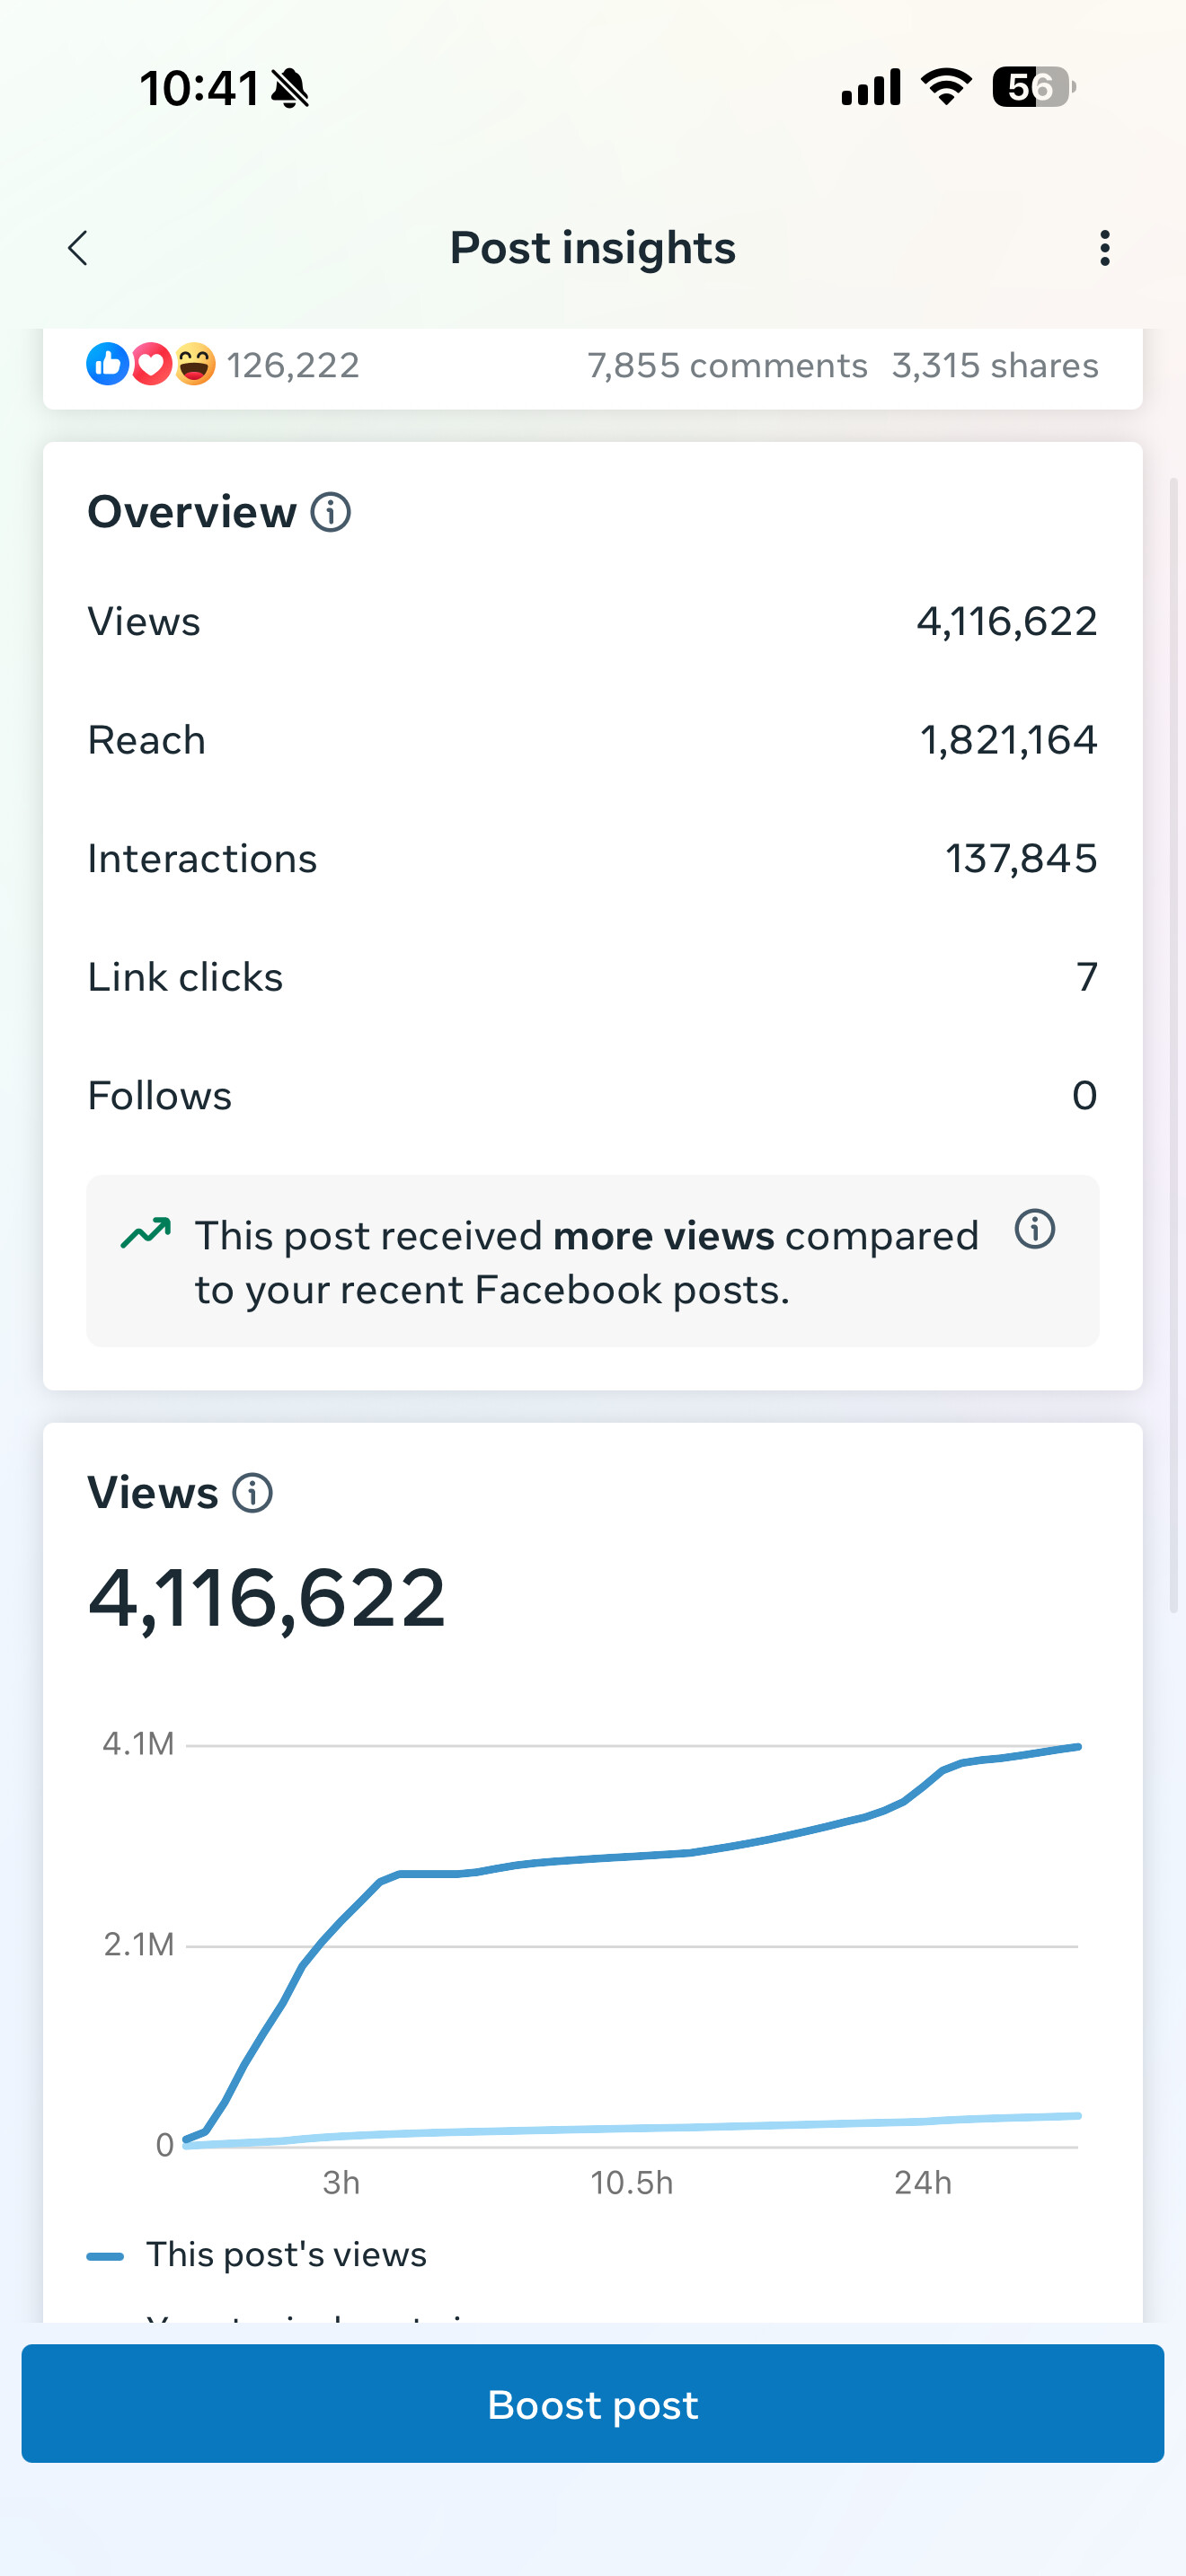Tap the 126,222 reactions count
Image resolution: width=1186 pixels, height=2576 pixels.
coord(293,366)
